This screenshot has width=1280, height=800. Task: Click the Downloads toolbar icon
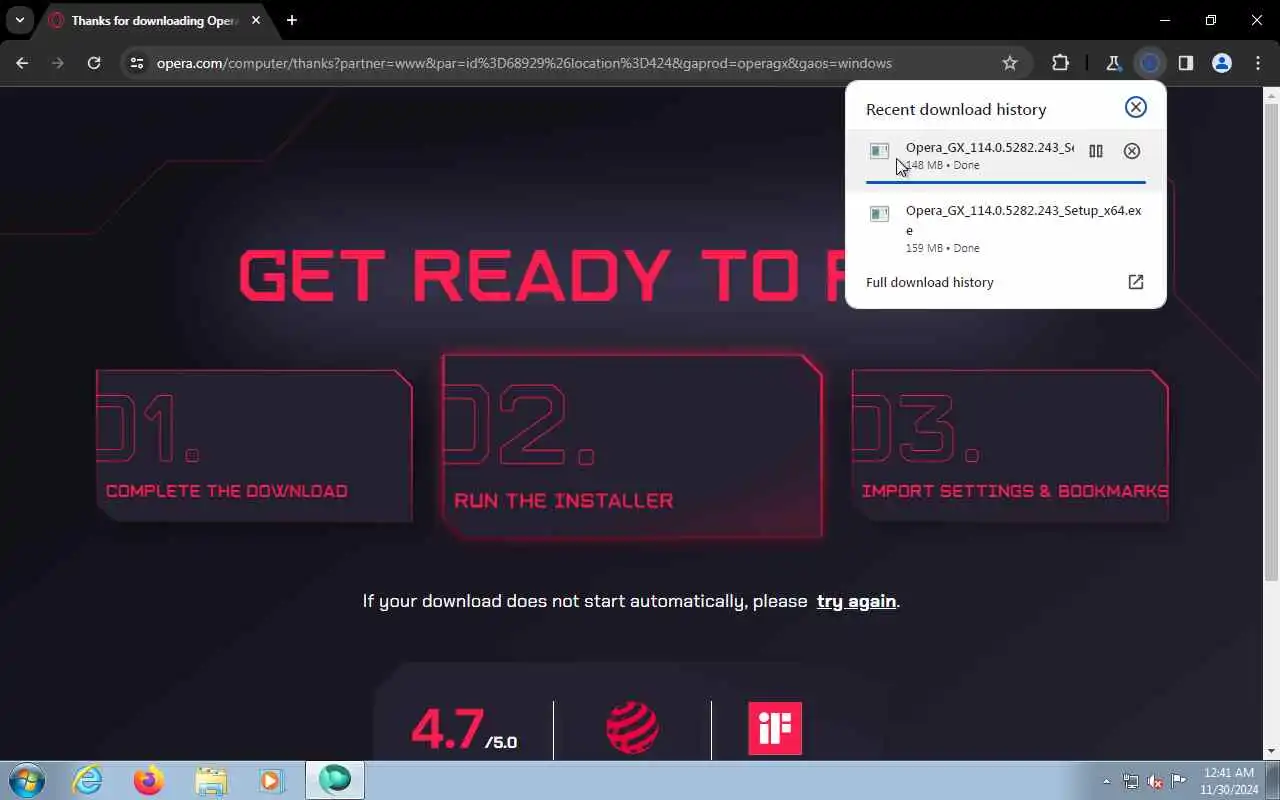[1149, 63]
